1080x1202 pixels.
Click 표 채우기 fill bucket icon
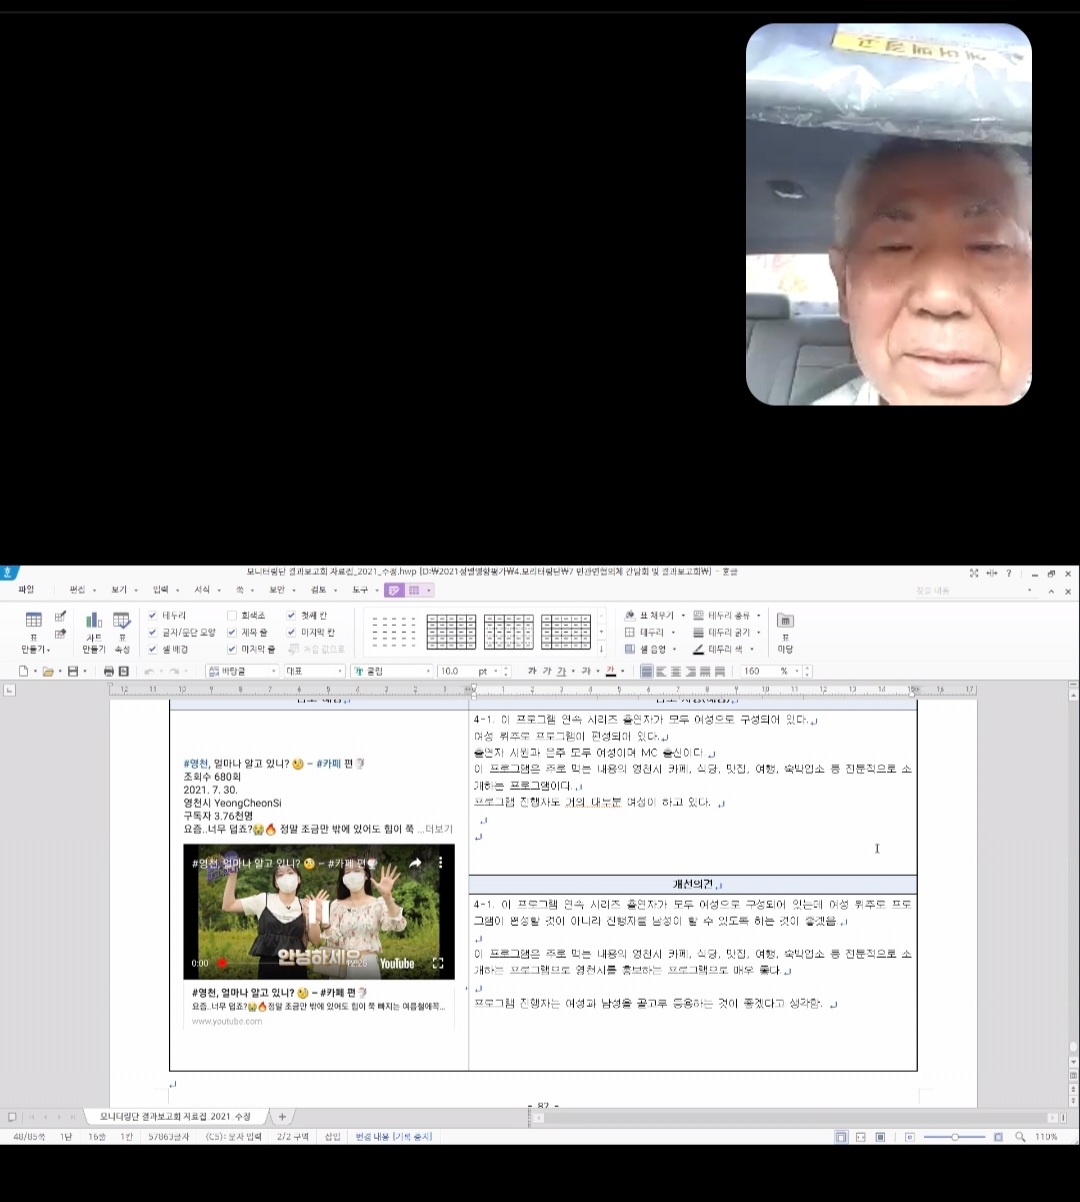pos(630,615)
